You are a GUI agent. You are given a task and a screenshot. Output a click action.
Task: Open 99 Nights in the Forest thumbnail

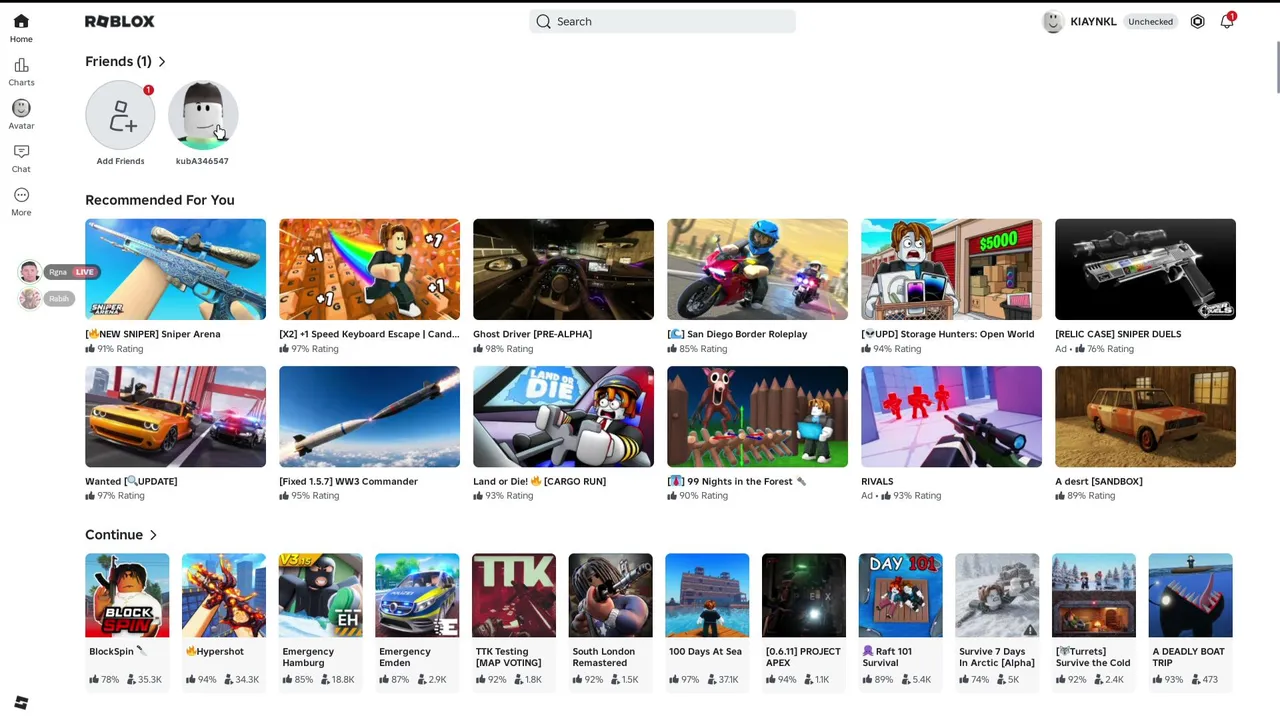[758, 417]
